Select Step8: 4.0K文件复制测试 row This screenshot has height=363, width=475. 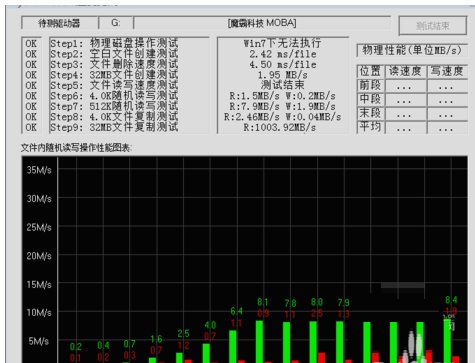[114, 117]
